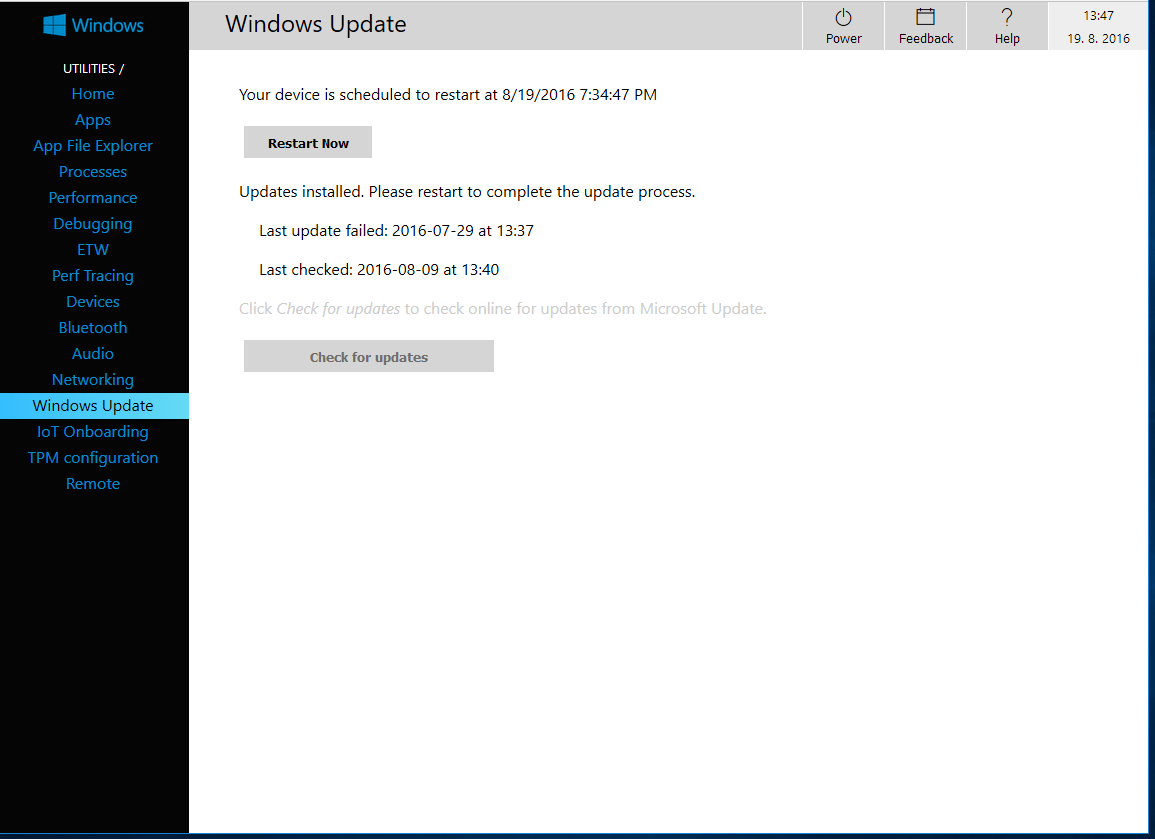Go to Bluetooth settings

93,328
